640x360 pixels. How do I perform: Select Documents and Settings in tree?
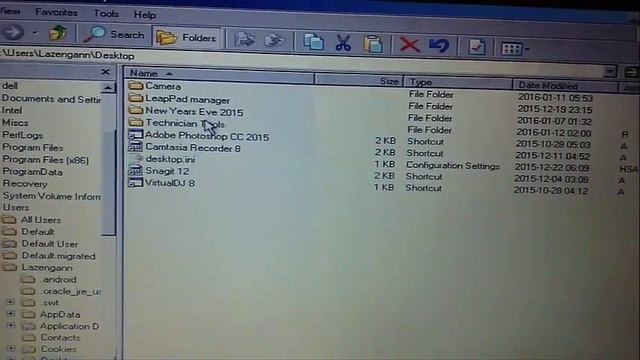click(51, 99)
